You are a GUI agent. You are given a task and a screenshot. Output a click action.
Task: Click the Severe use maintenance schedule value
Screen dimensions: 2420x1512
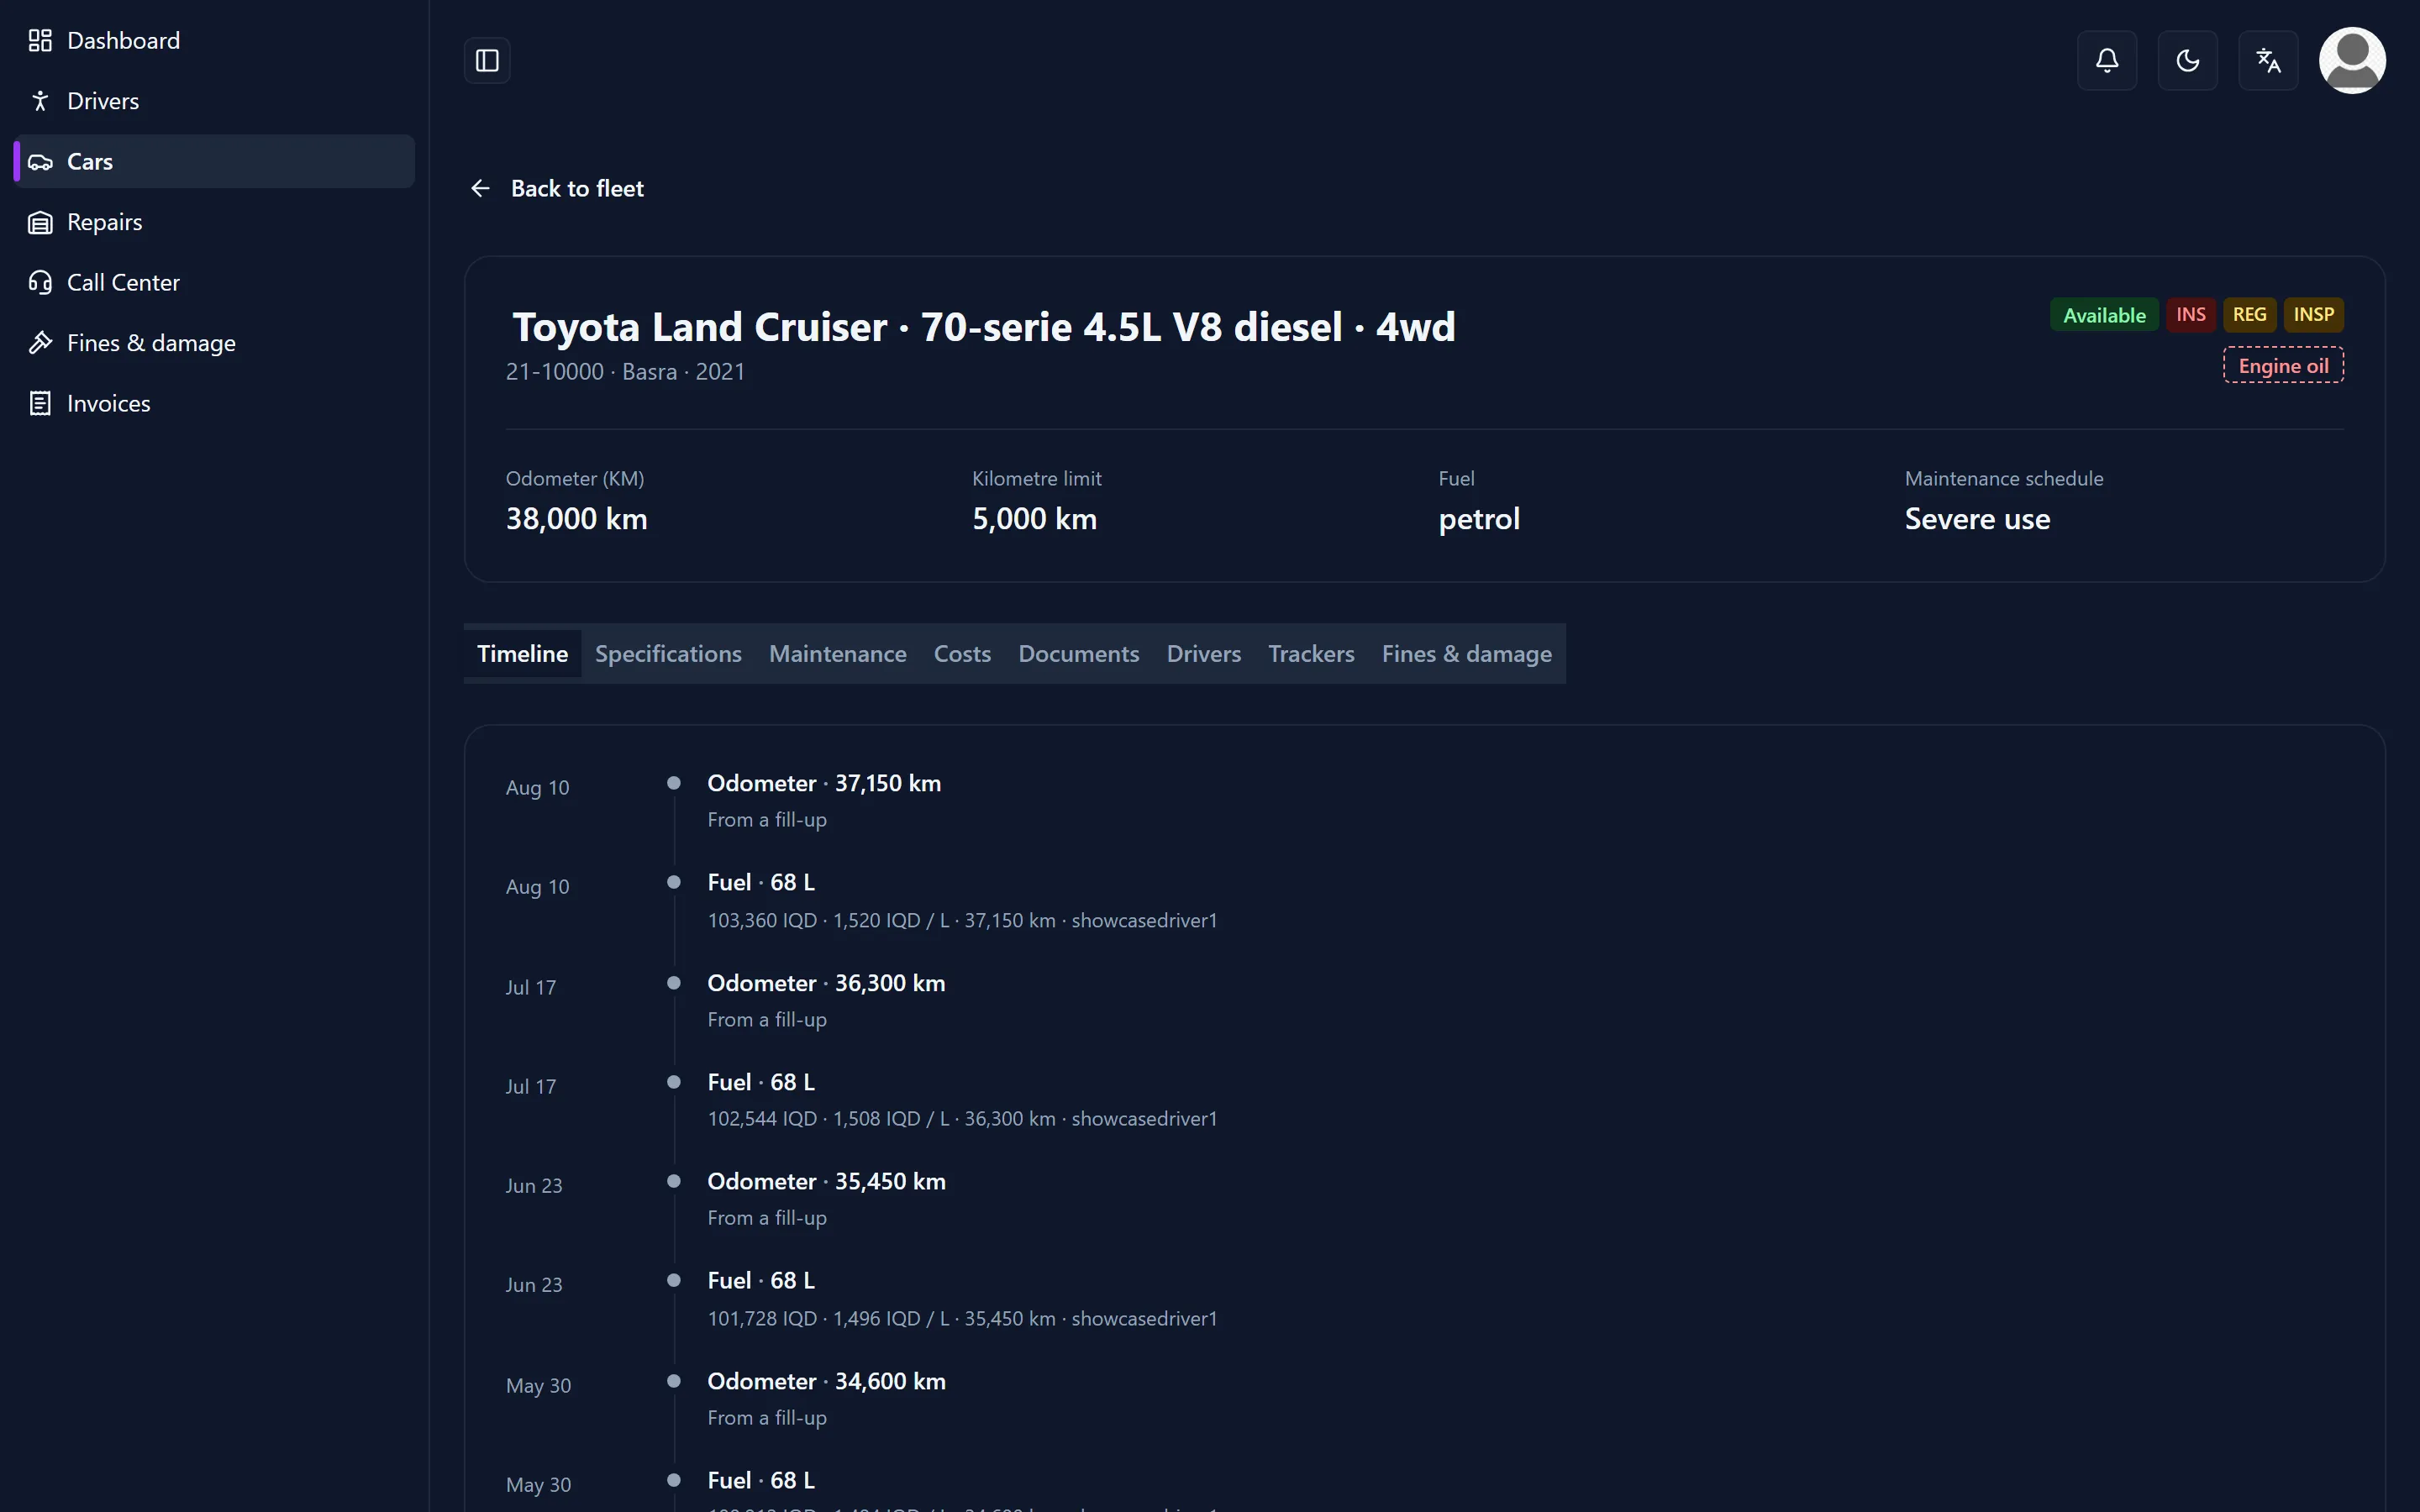(1977, 519)
